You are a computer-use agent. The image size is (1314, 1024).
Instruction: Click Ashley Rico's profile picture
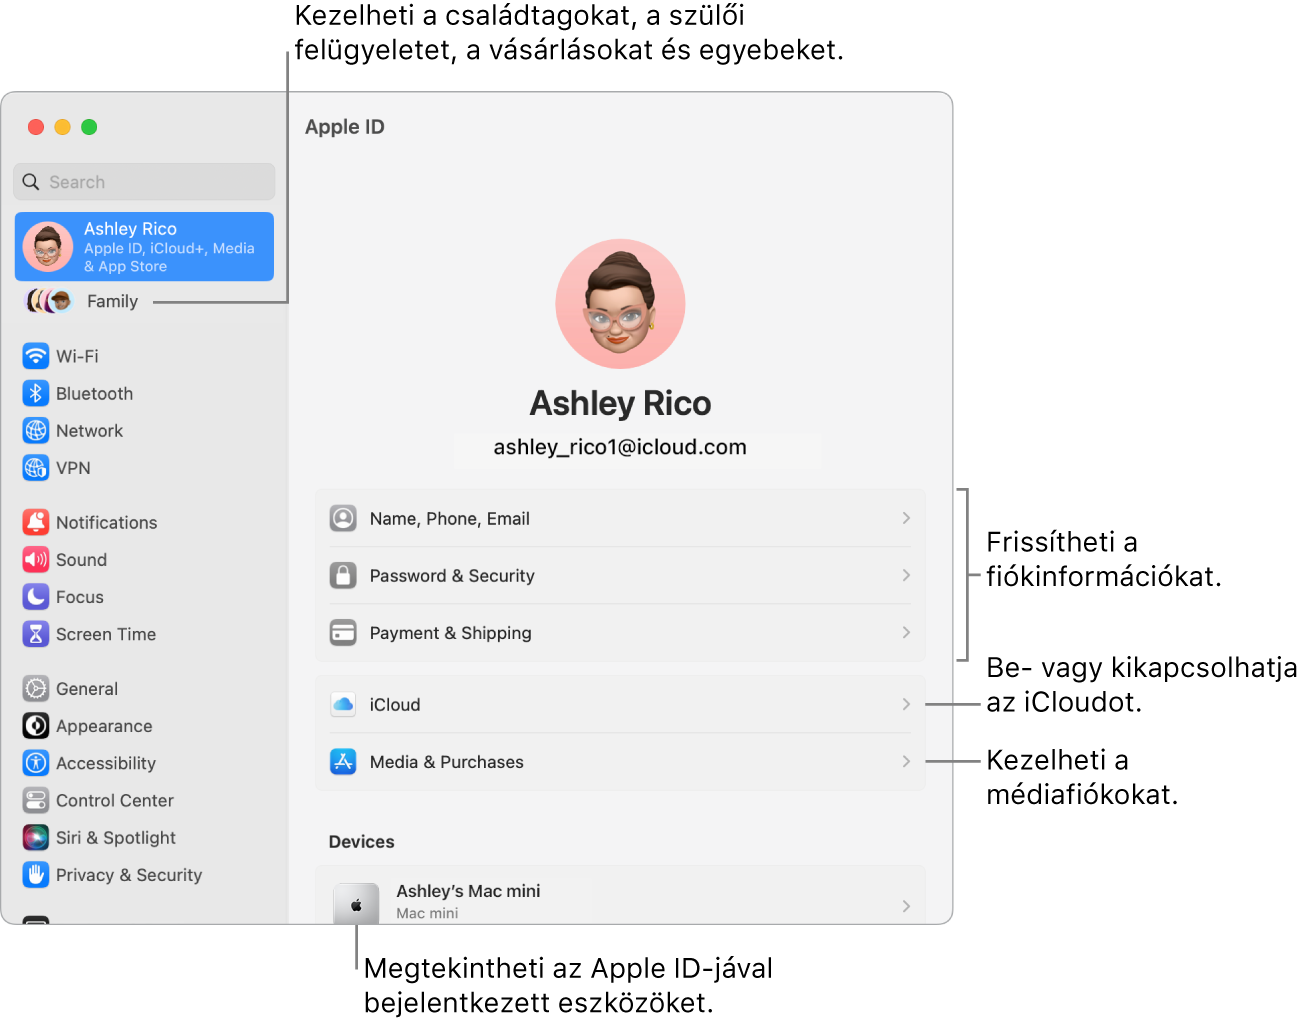coord(620,304)
